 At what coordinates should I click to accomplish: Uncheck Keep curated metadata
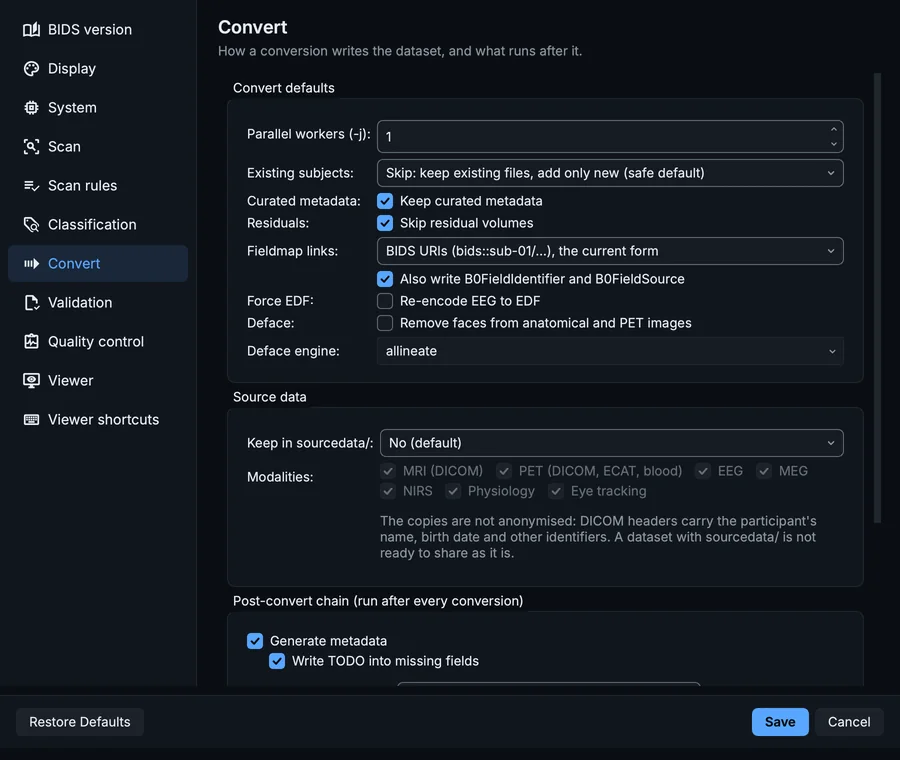point(385,201)
